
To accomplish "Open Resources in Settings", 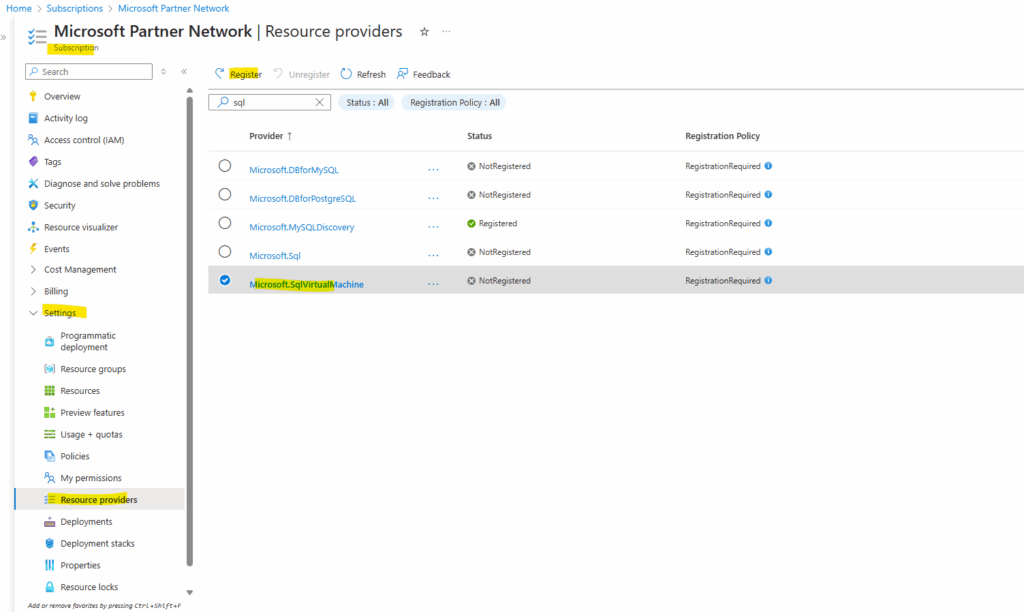I will (x=80, y=391).
